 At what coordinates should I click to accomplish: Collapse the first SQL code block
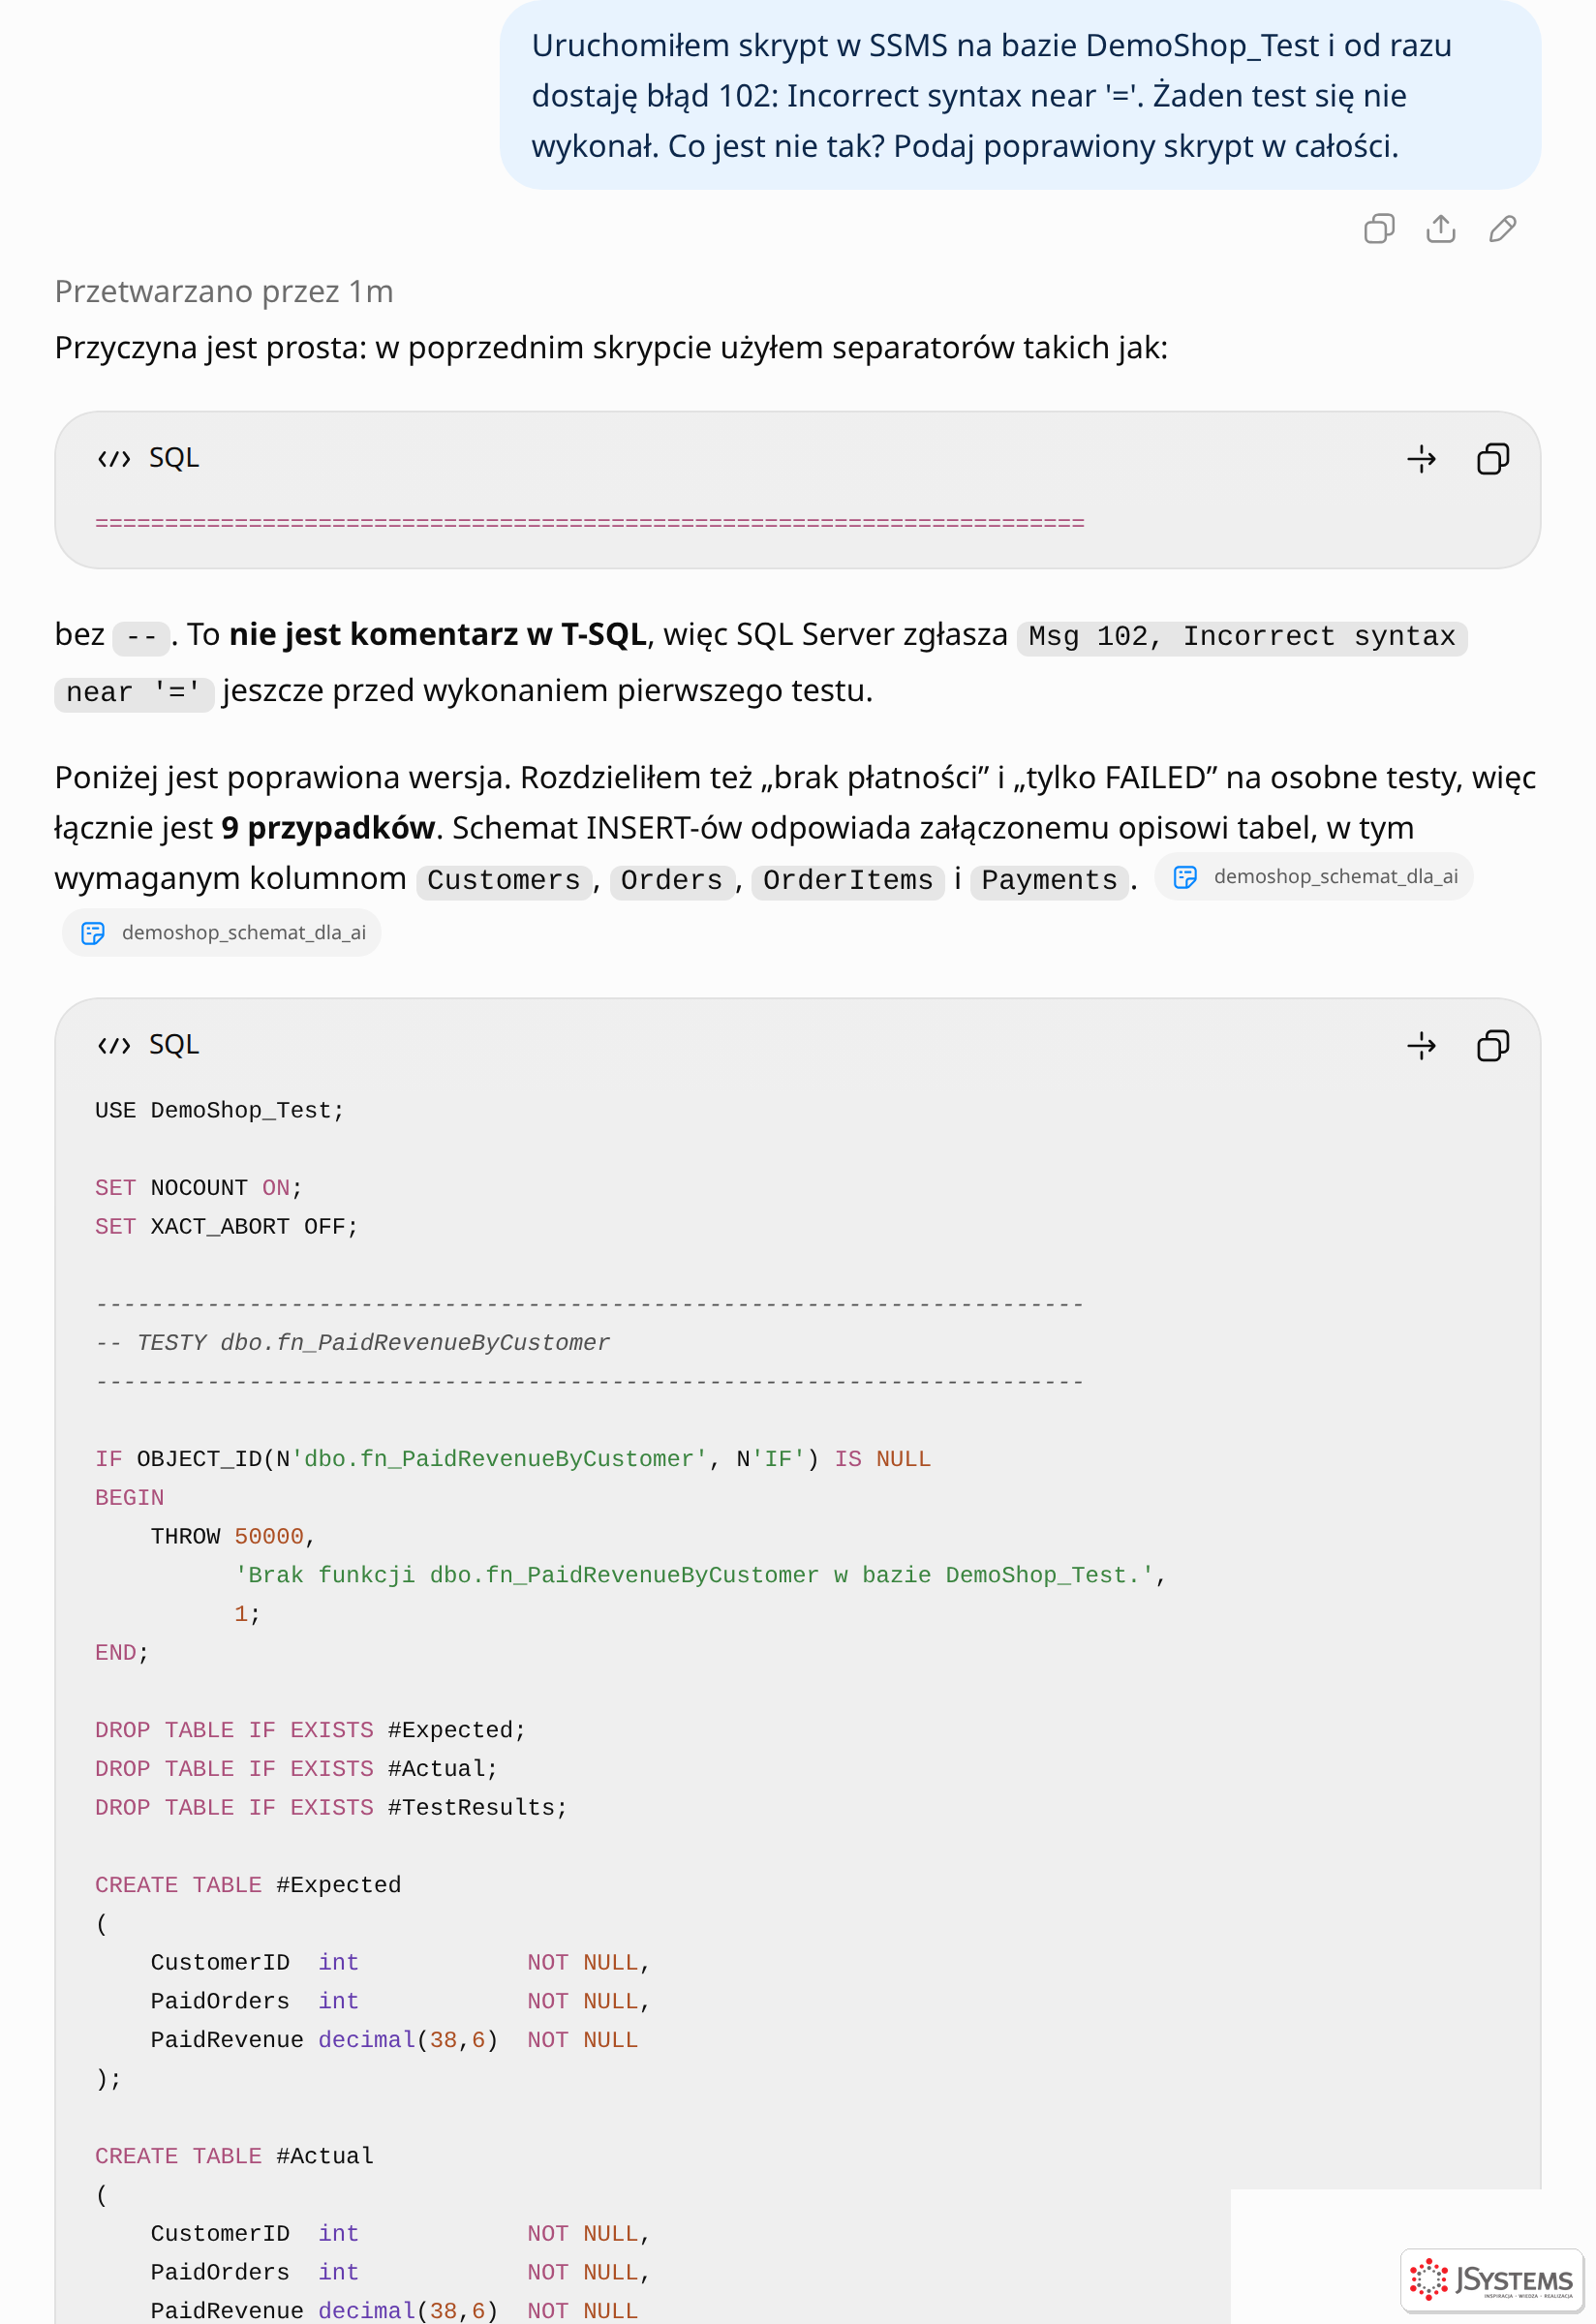point(1421,459)
